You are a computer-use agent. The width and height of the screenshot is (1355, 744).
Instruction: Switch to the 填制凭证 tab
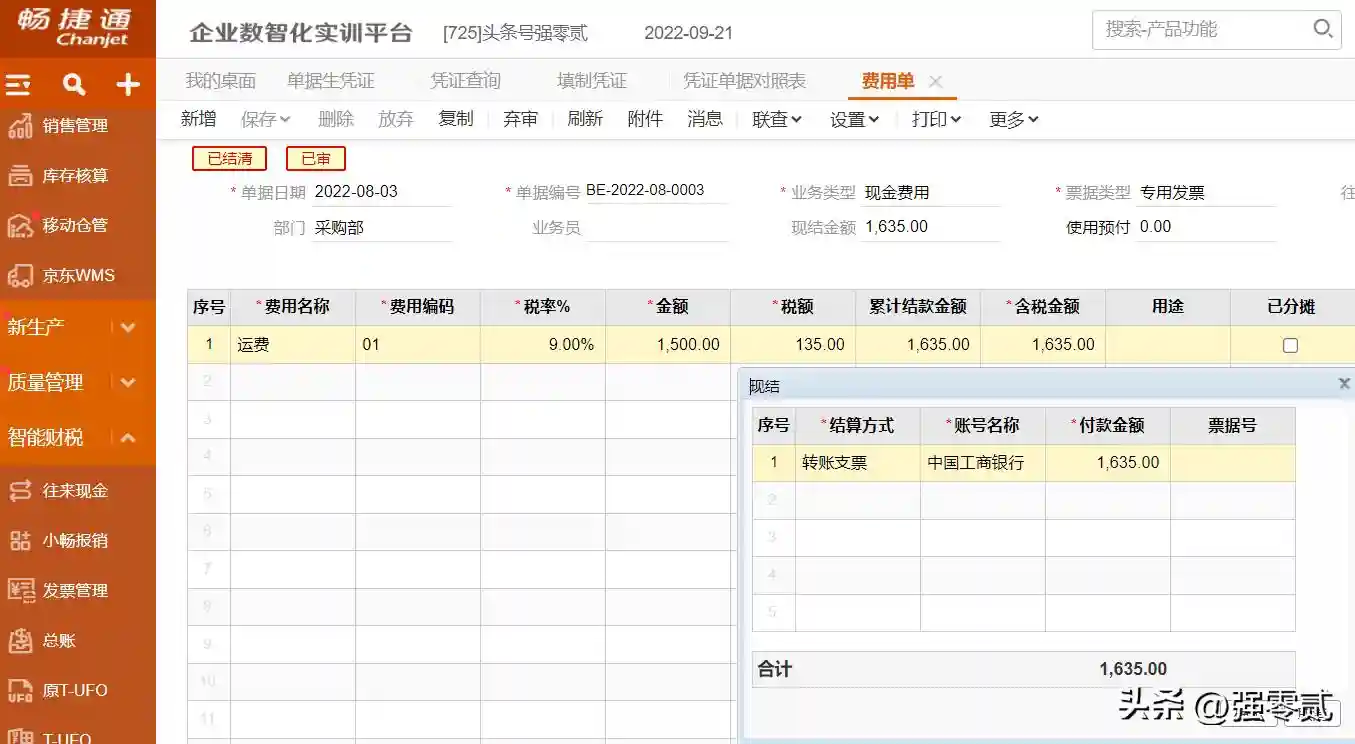point(592,81)
